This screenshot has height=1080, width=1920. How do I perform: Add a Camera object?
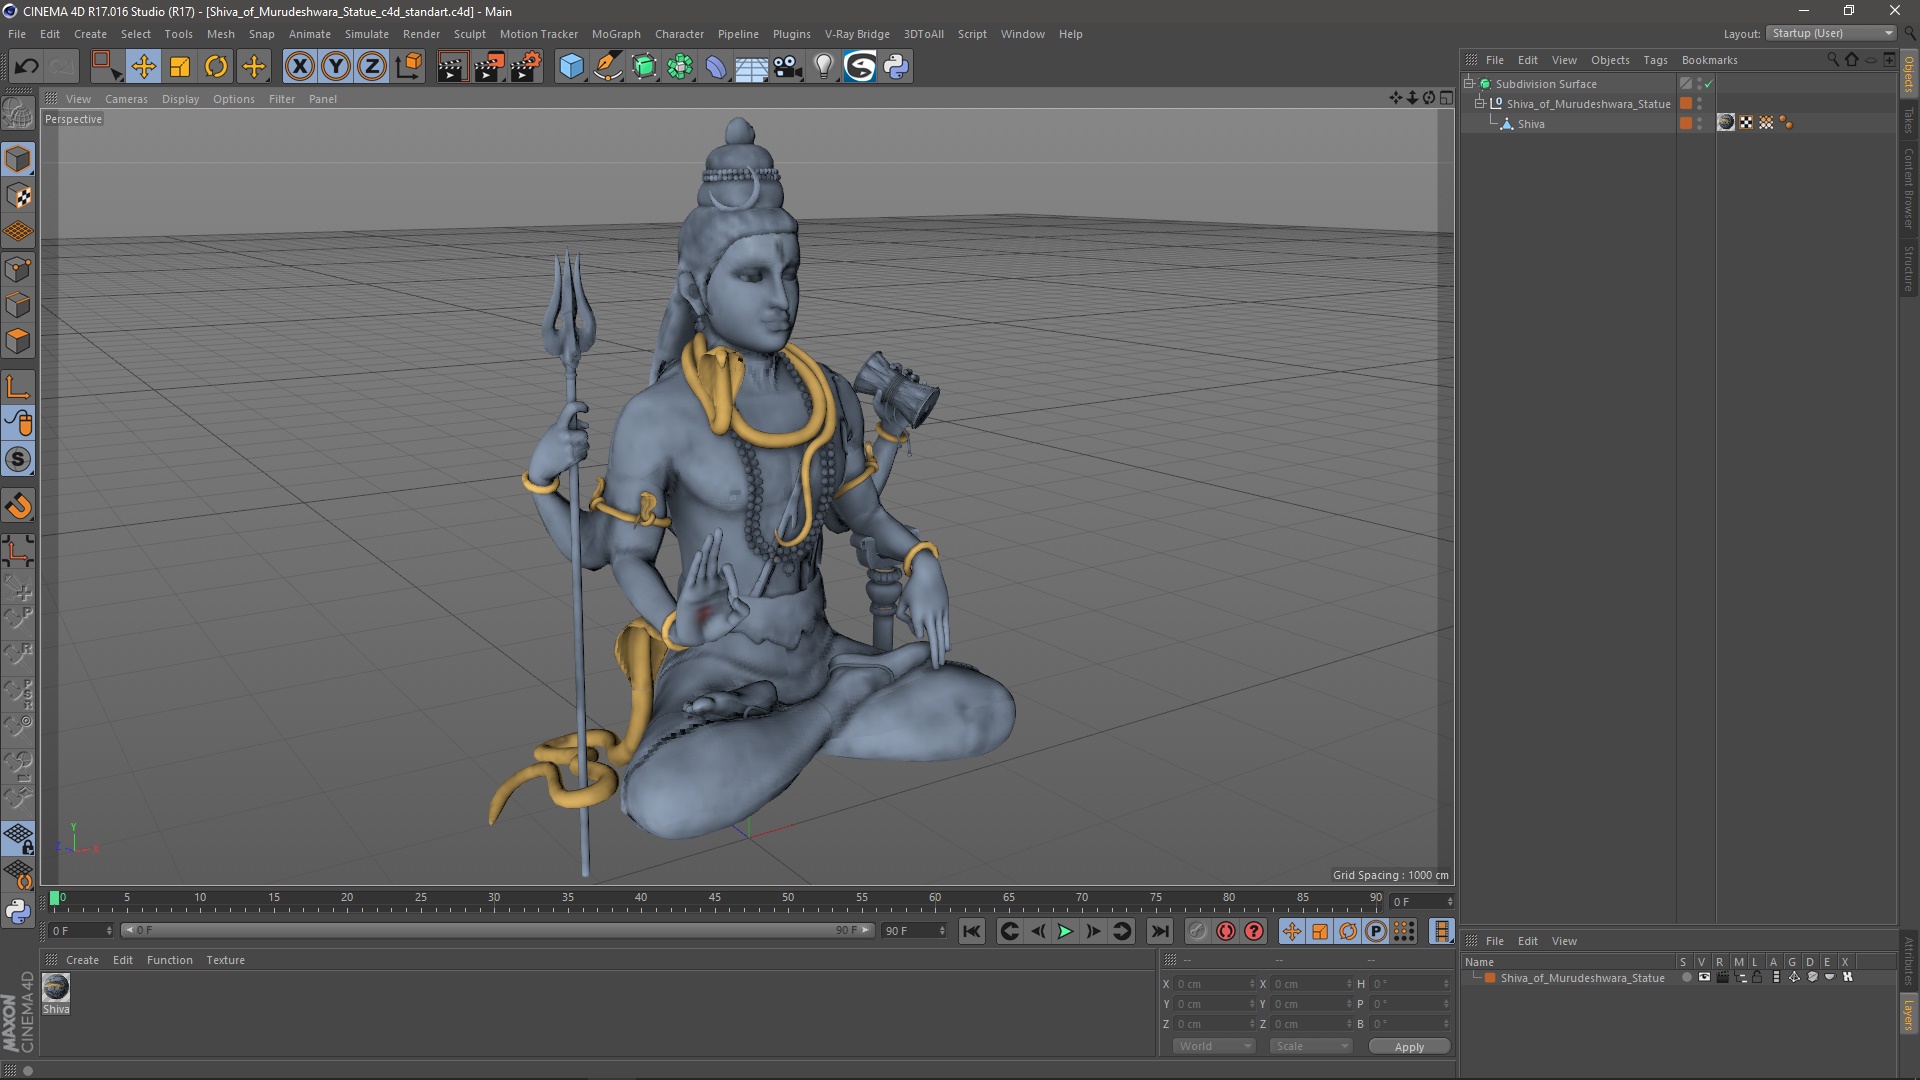point(788,66)
